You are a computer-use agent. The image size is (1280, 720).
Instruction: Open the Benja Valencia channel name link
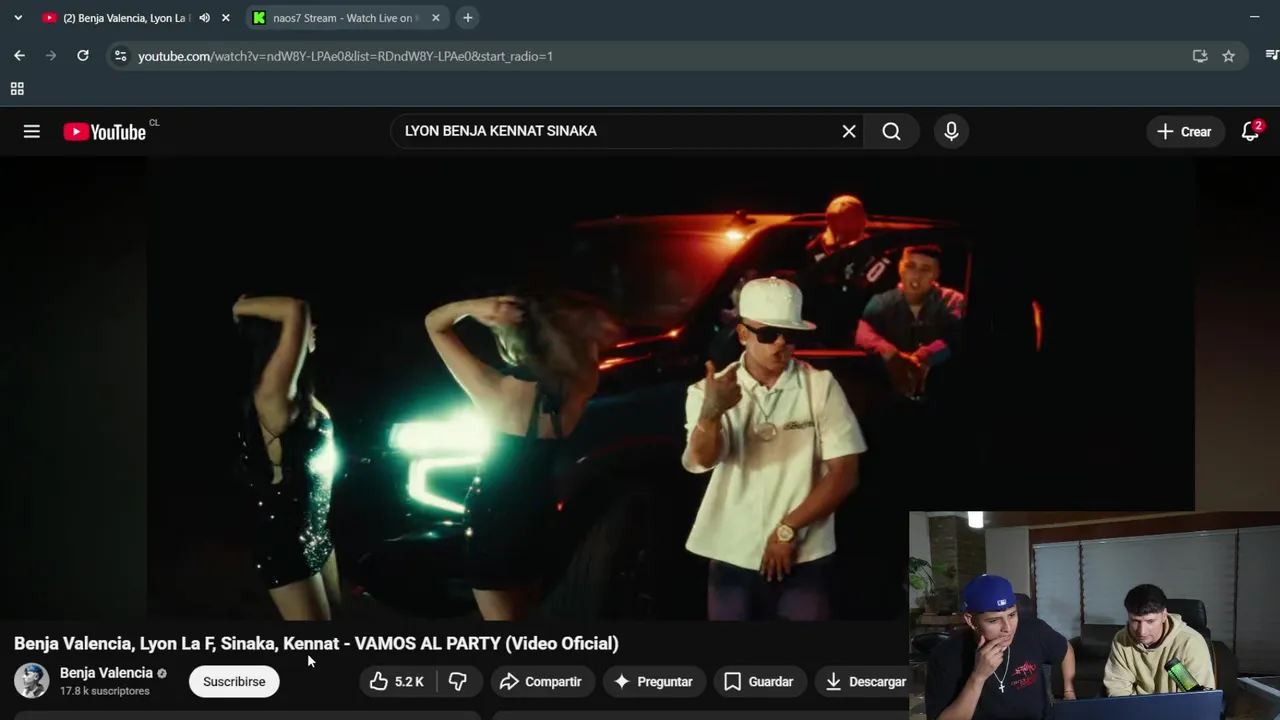click(x=106, y=673)
